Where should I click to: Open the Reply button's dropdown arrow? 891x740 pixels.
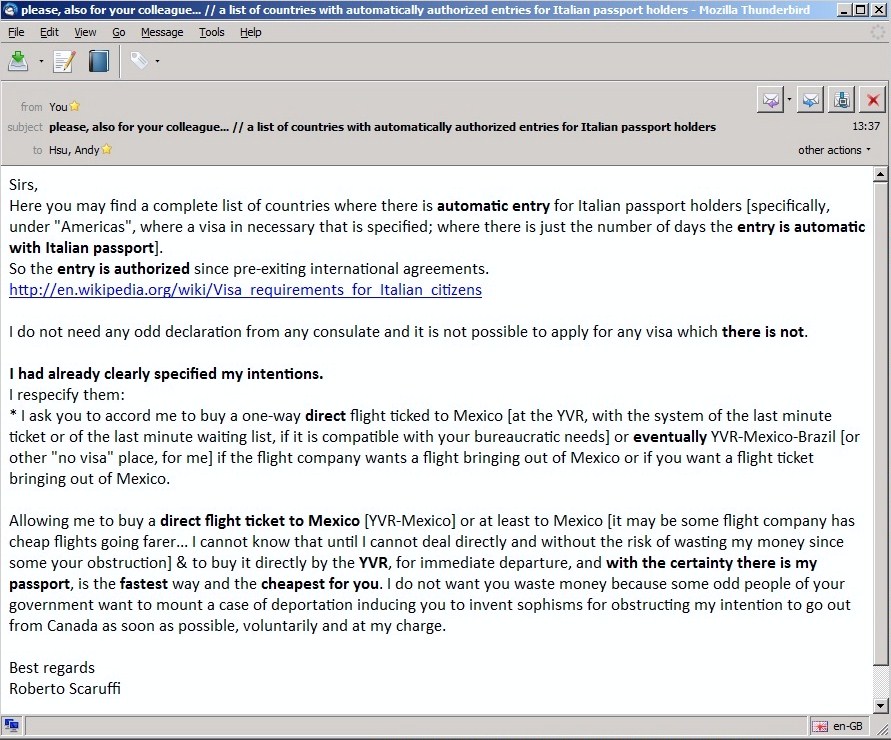[789, 101]
